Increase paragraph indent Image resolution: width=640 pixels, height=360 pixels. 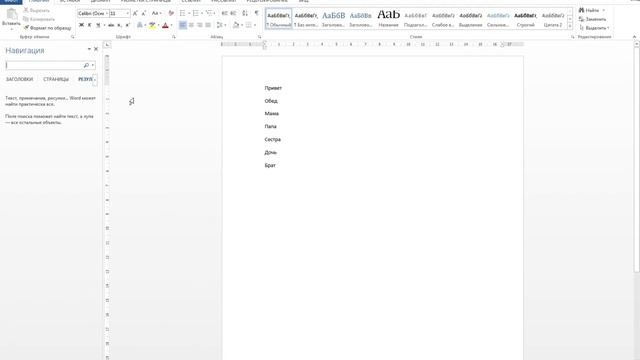coord(233,13)
